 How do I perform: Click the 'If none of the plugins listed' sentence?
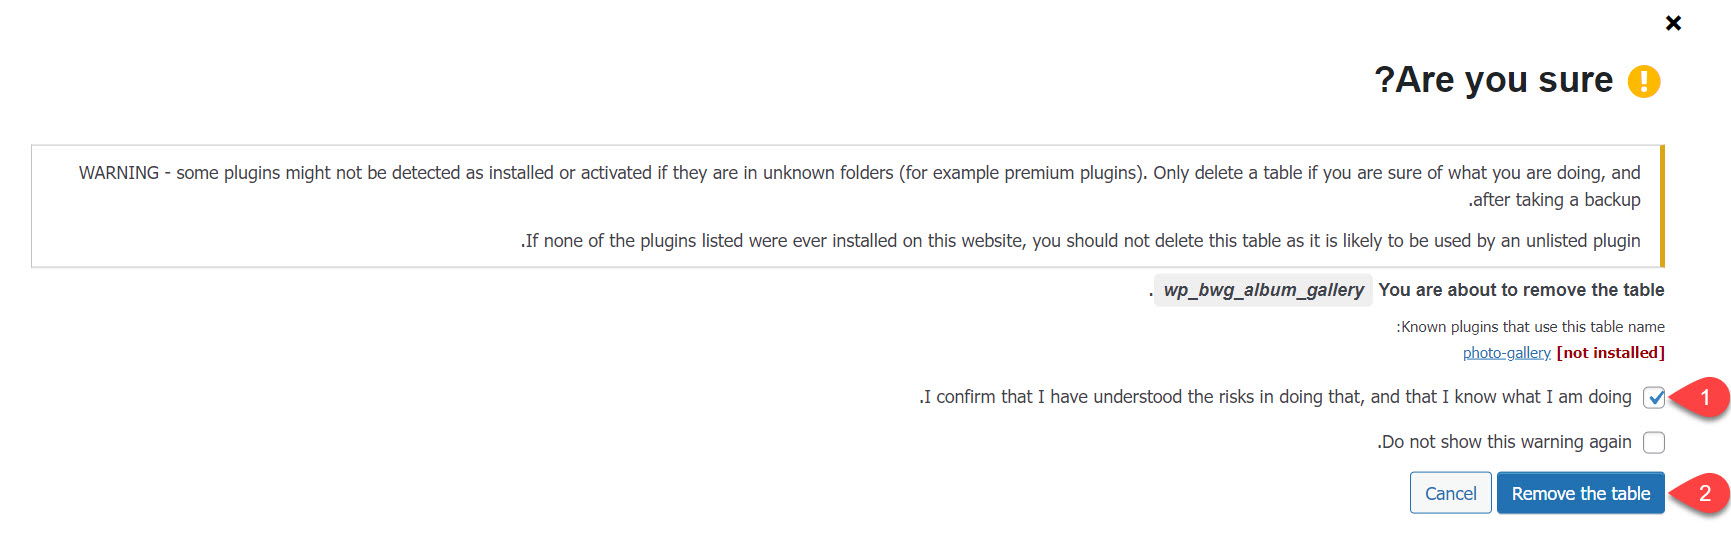[1080, 241]
